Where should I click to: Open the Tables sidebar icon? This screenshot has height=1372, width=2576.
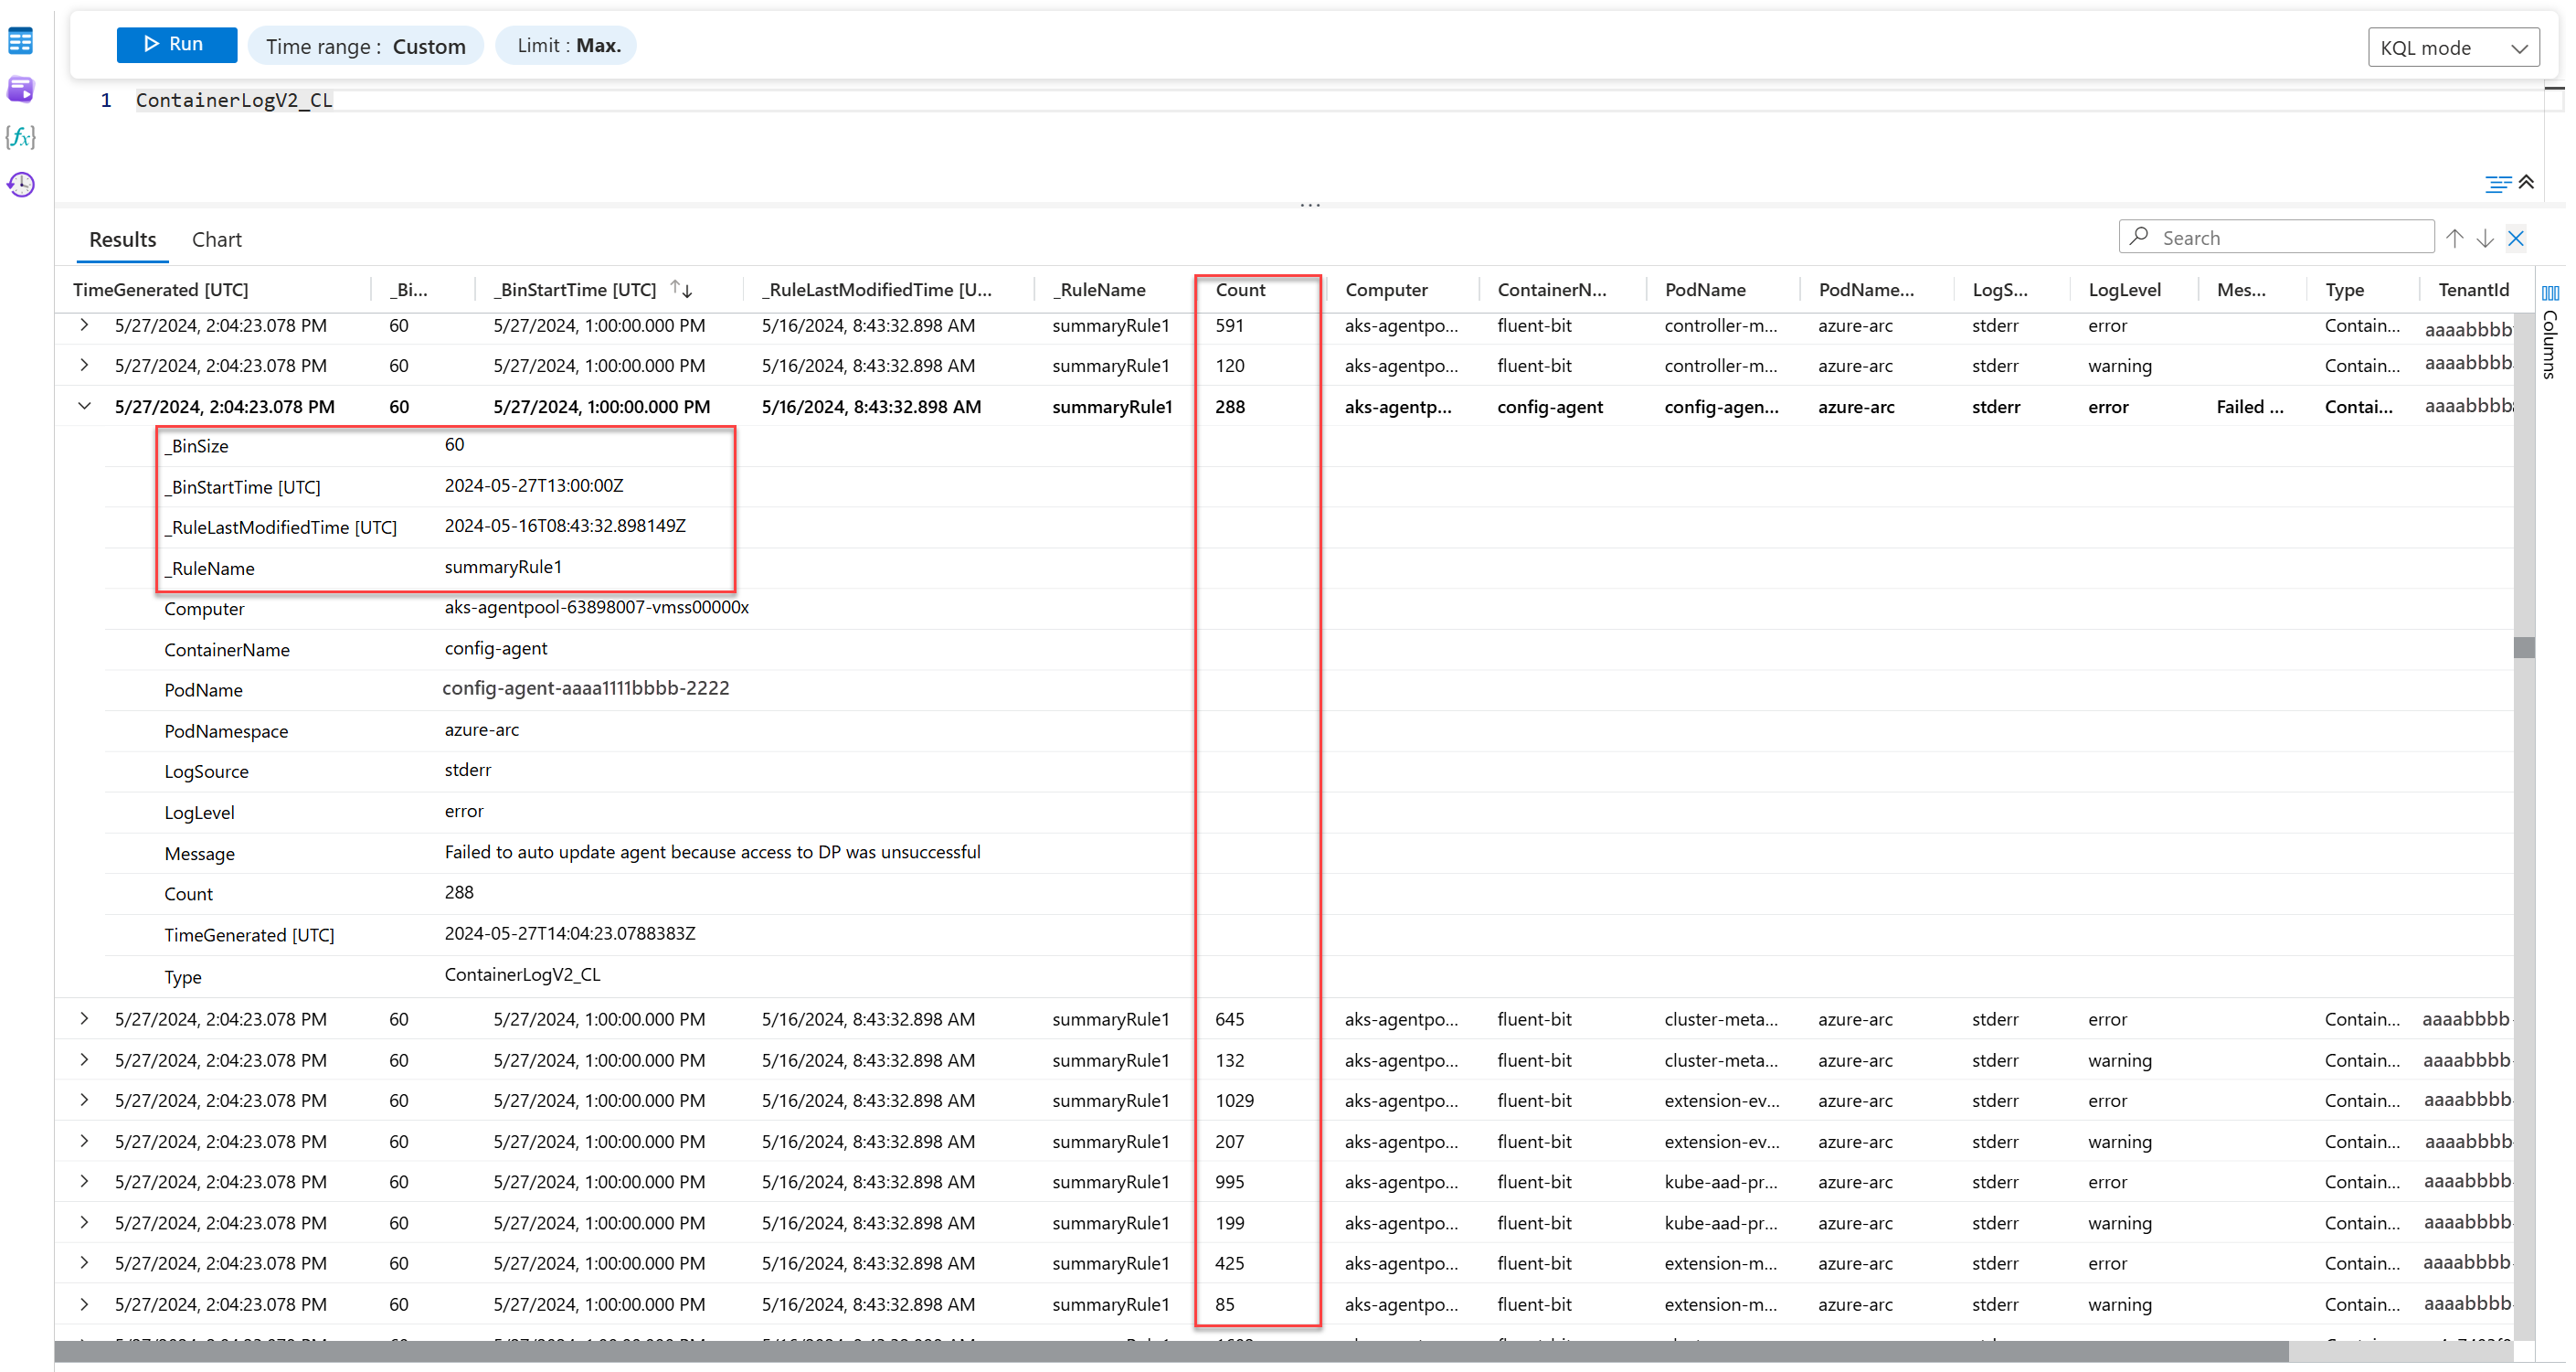pos(21,42)
